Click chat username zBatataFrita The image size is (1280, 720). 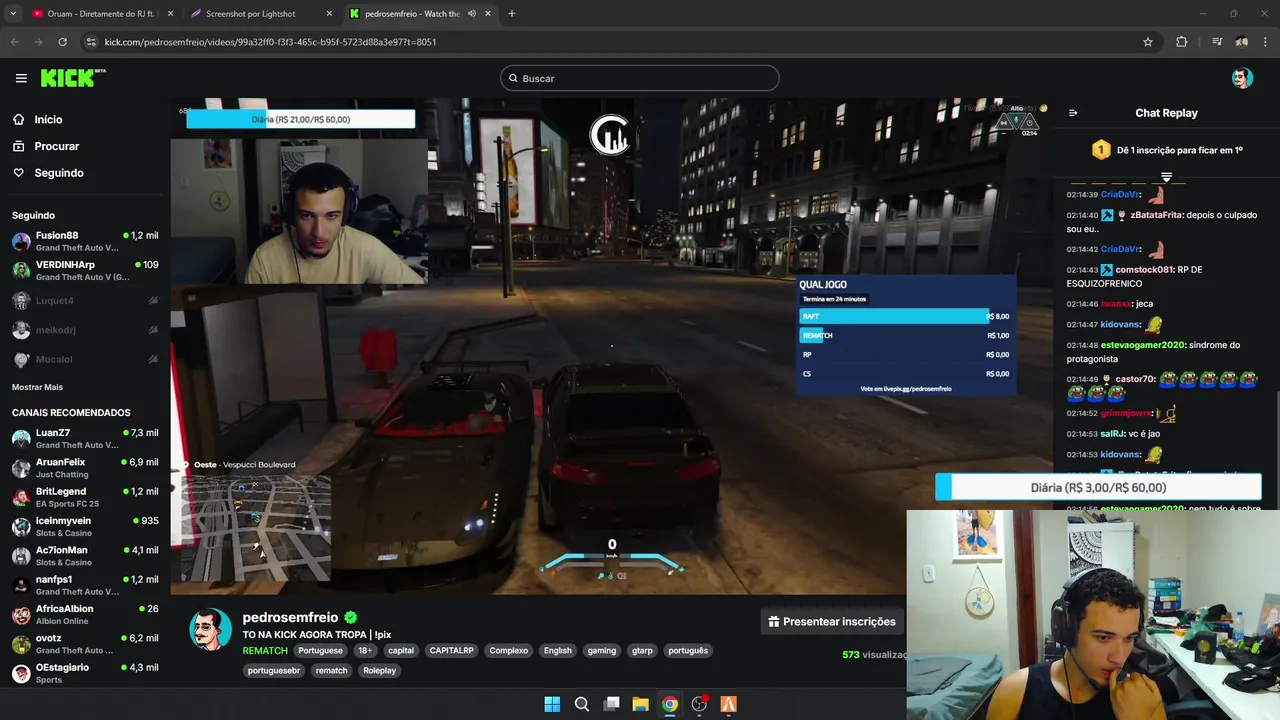tap(1157, 215)
